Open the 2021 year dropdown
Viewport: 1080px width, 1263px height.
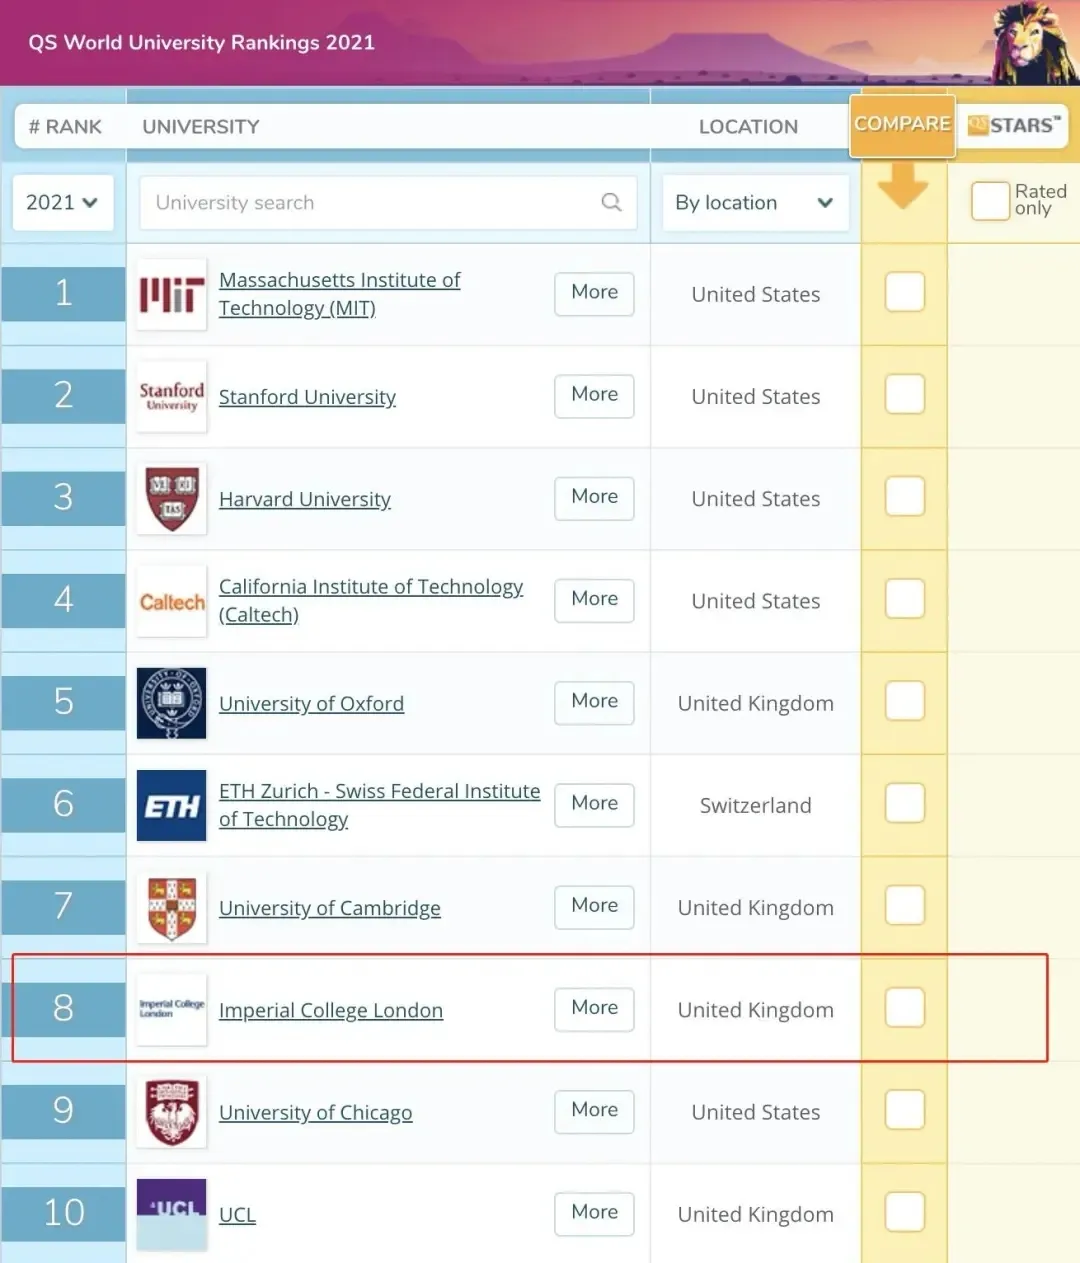coord(62,202)
